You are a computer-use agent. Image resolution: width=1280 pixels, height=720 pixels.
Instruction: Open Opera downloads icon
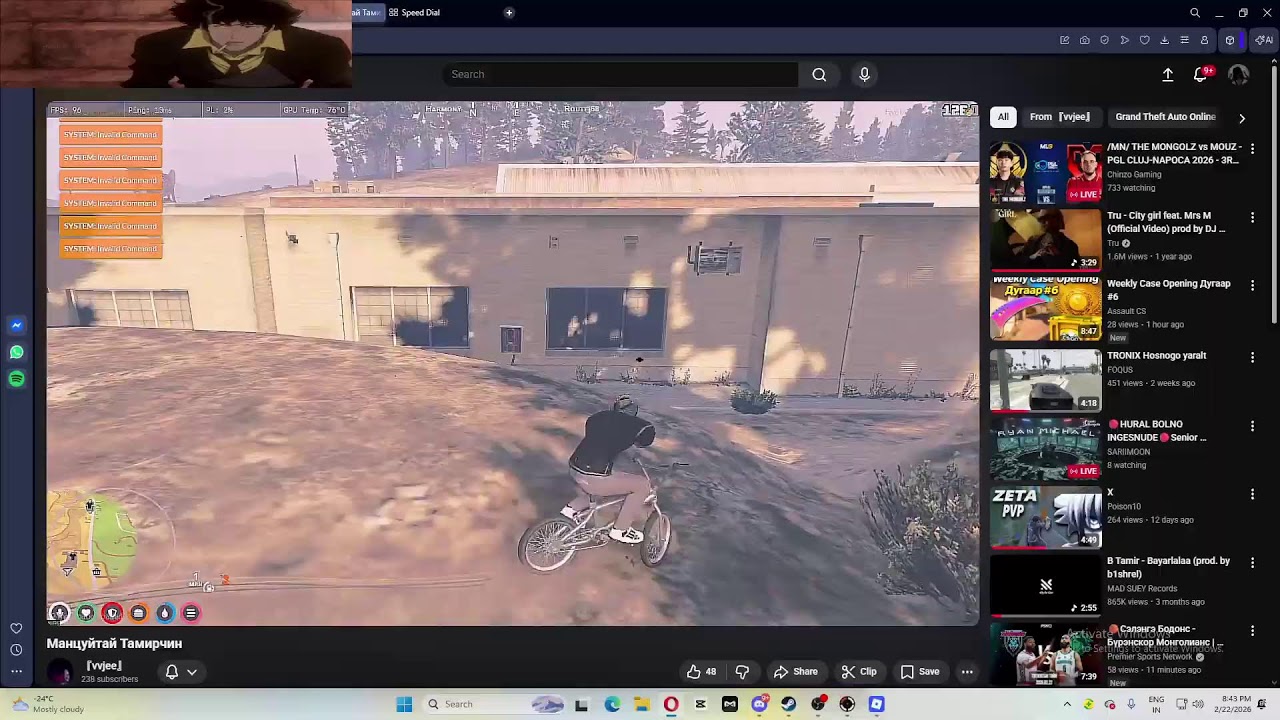(1165, 40)
